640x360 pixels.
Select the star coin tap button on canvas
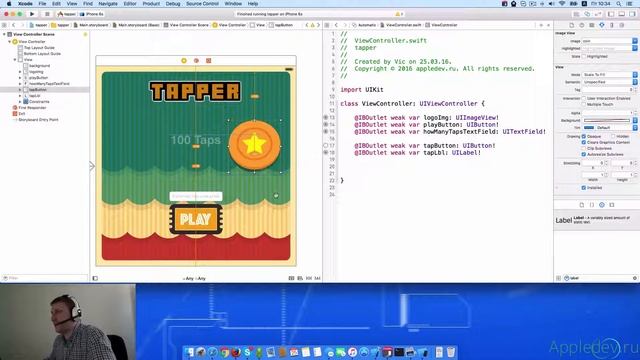(x=254, y=146)
